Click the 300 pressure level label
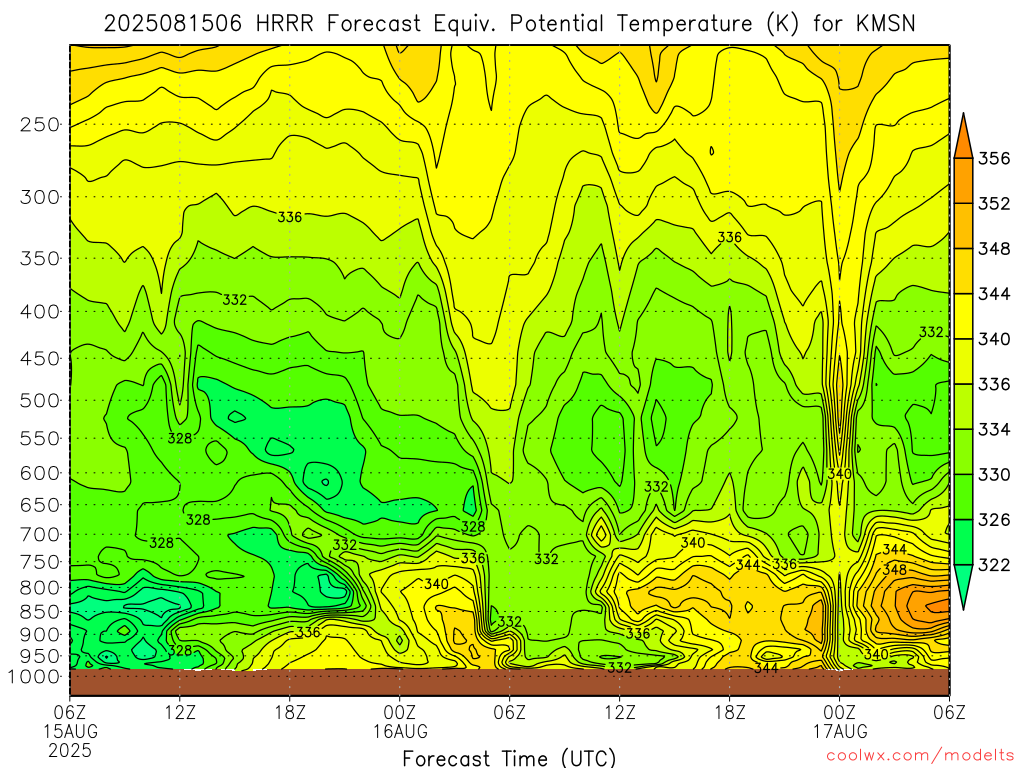This screenshot has height=768, width=1024. pos(40,197)
